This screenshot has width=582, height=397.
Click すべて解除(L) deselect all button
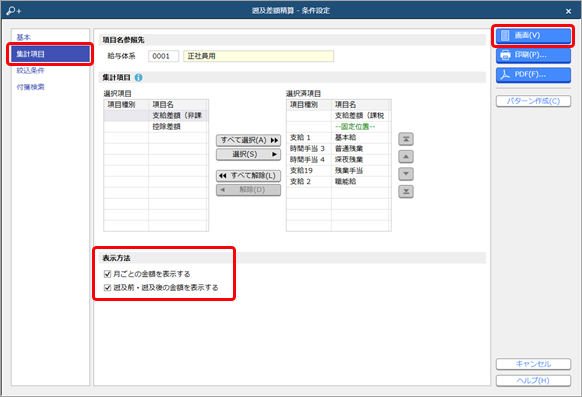248,175
